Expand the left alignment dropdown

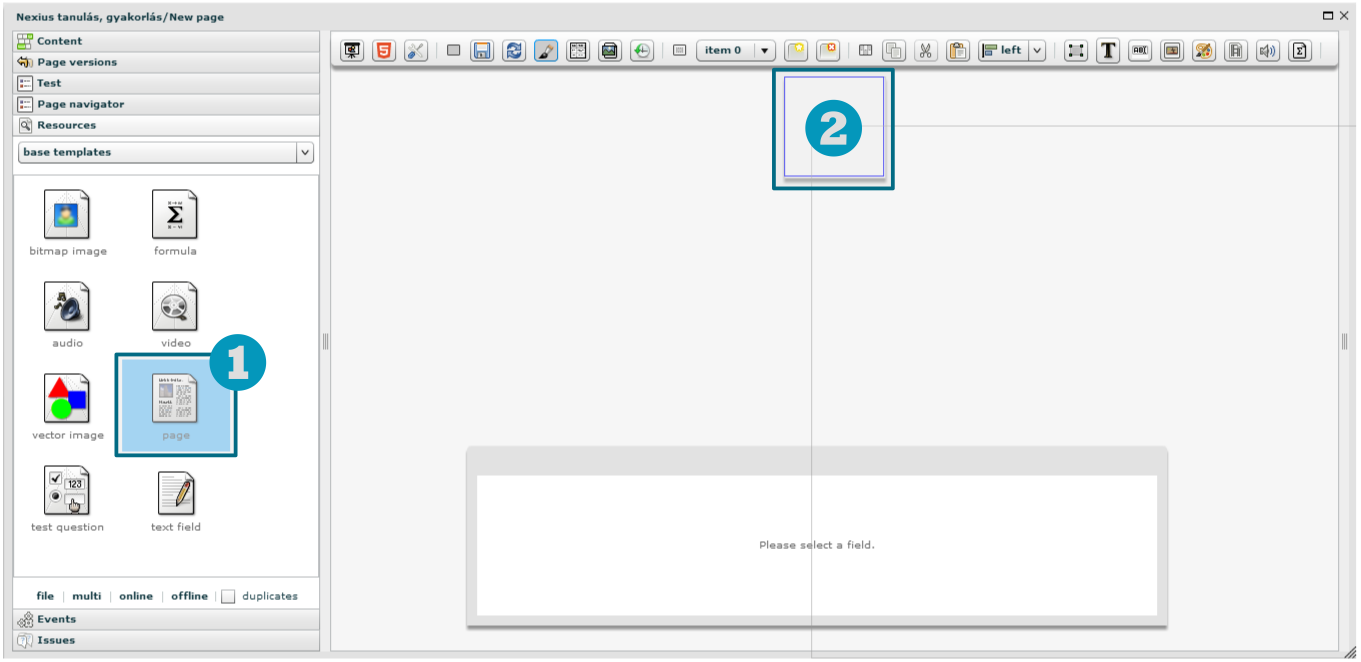pyautogui.click(x=1036, y=50)
